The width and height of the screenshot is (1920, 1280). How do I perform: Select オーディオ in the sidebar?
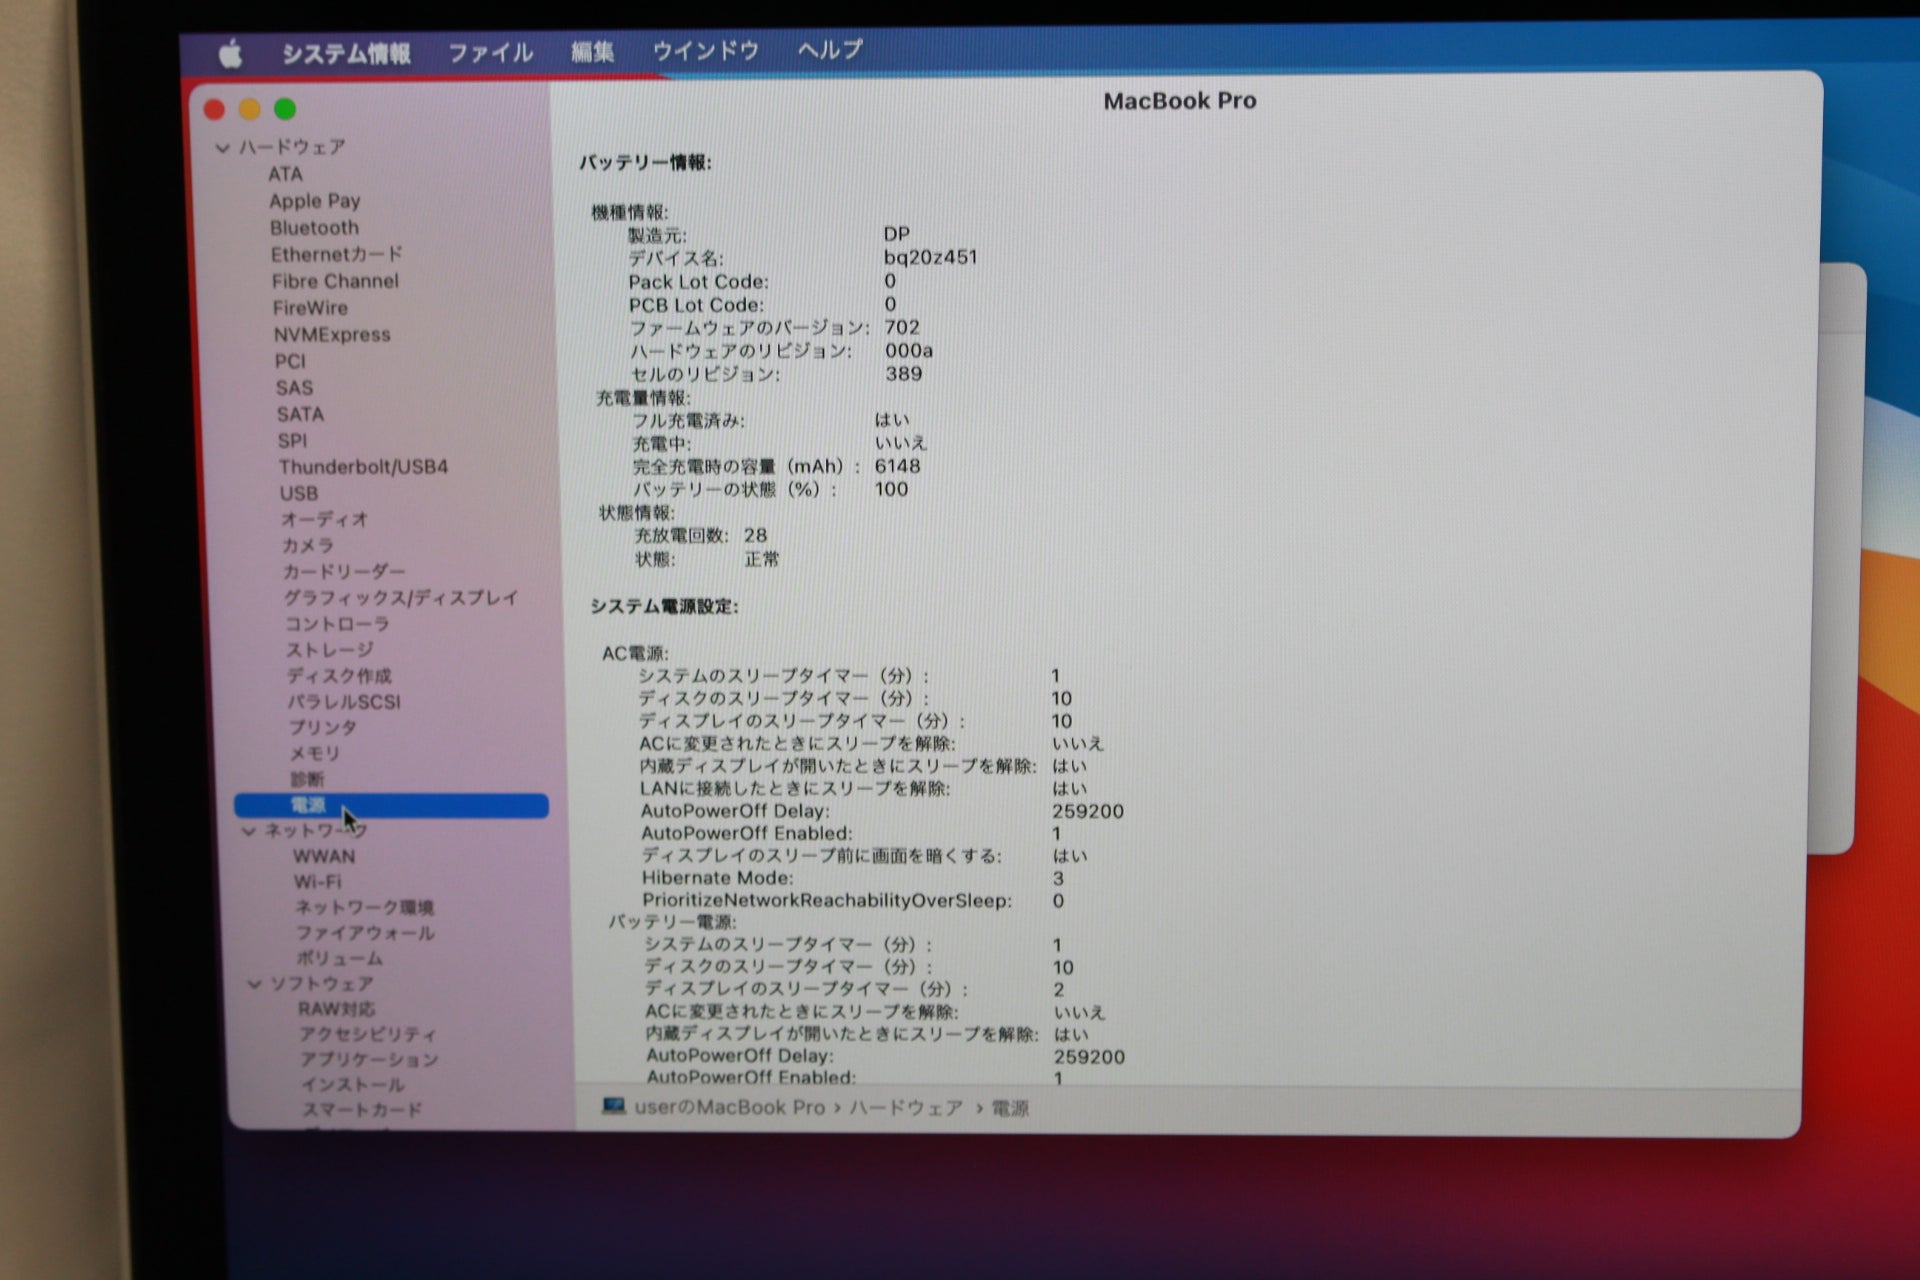[325, 519]
